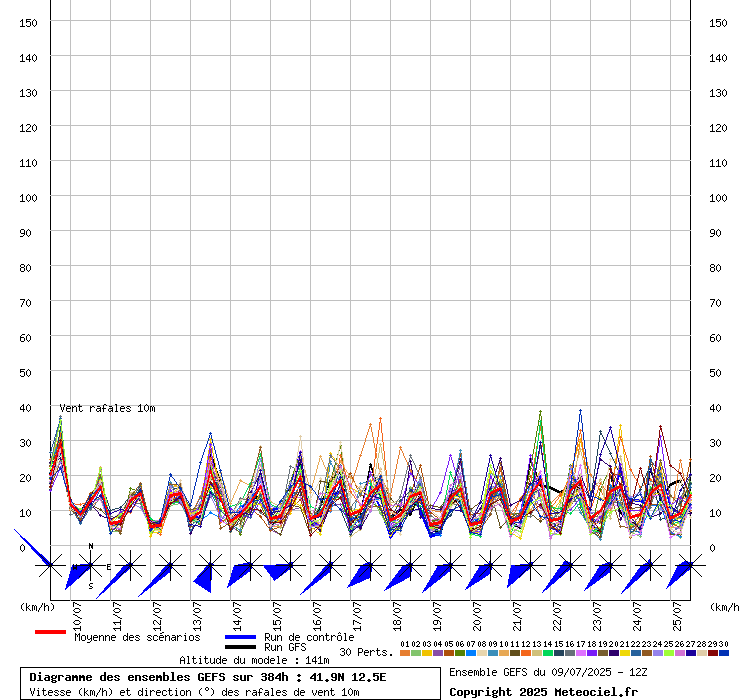Click the wind rose arrow for 24/07

(x=636, y=576)
